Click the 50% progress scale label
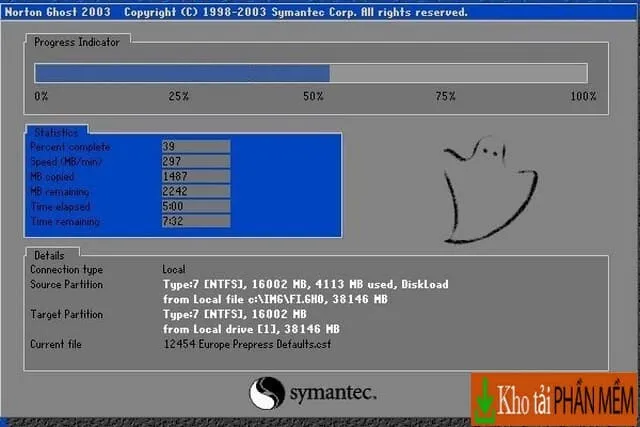Screen dimensions: 640x427 (313, 96)
